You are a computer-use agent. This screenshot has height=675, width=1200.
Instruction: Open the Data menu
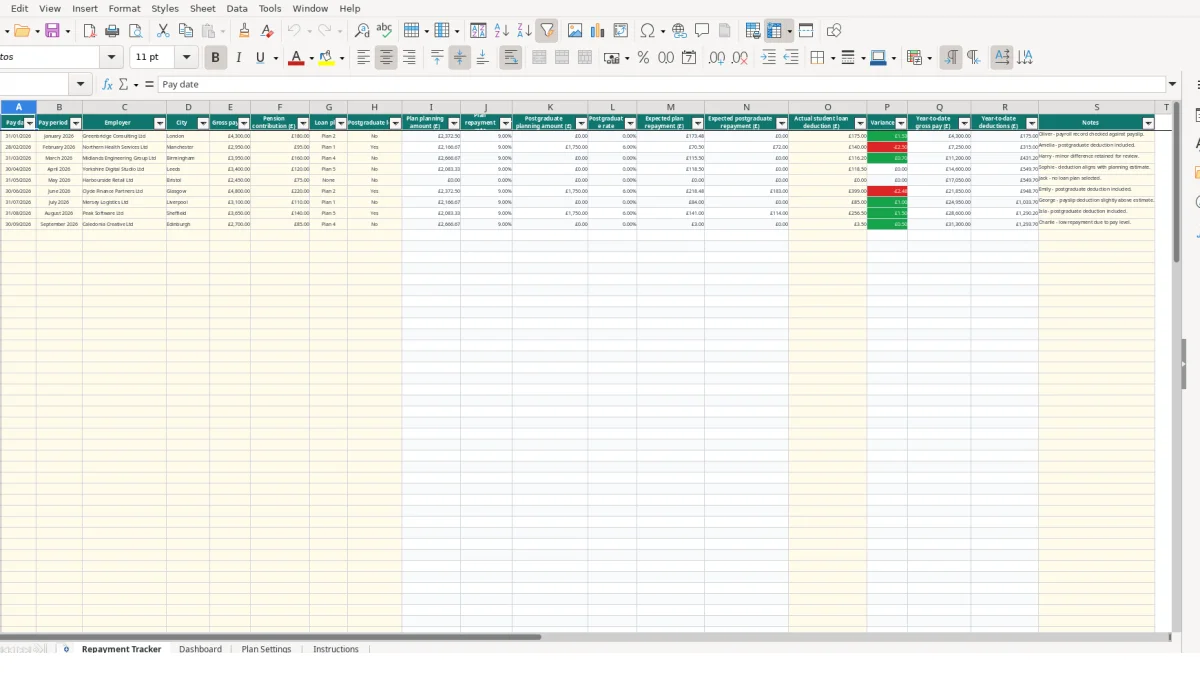[x=237, y=8]
